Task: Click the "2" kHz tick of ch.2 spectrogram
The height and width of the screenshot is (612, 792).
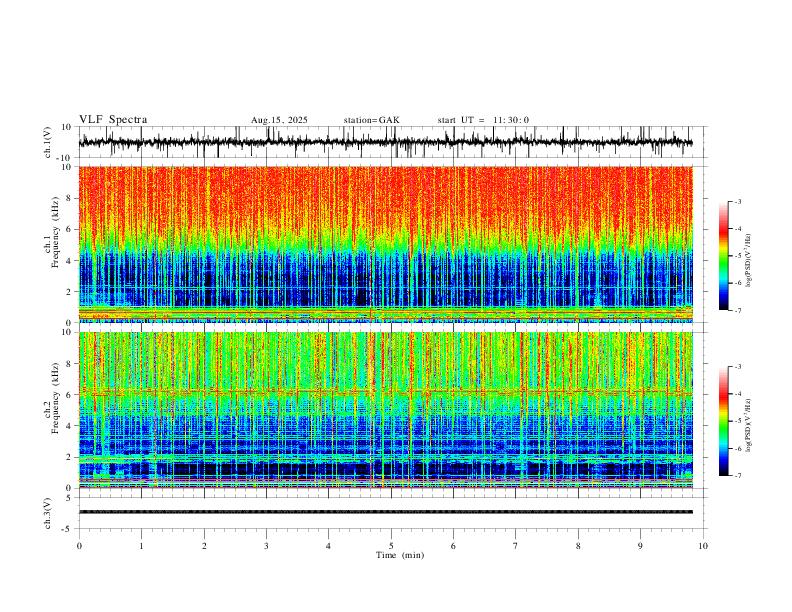Action: coord(70,457)
